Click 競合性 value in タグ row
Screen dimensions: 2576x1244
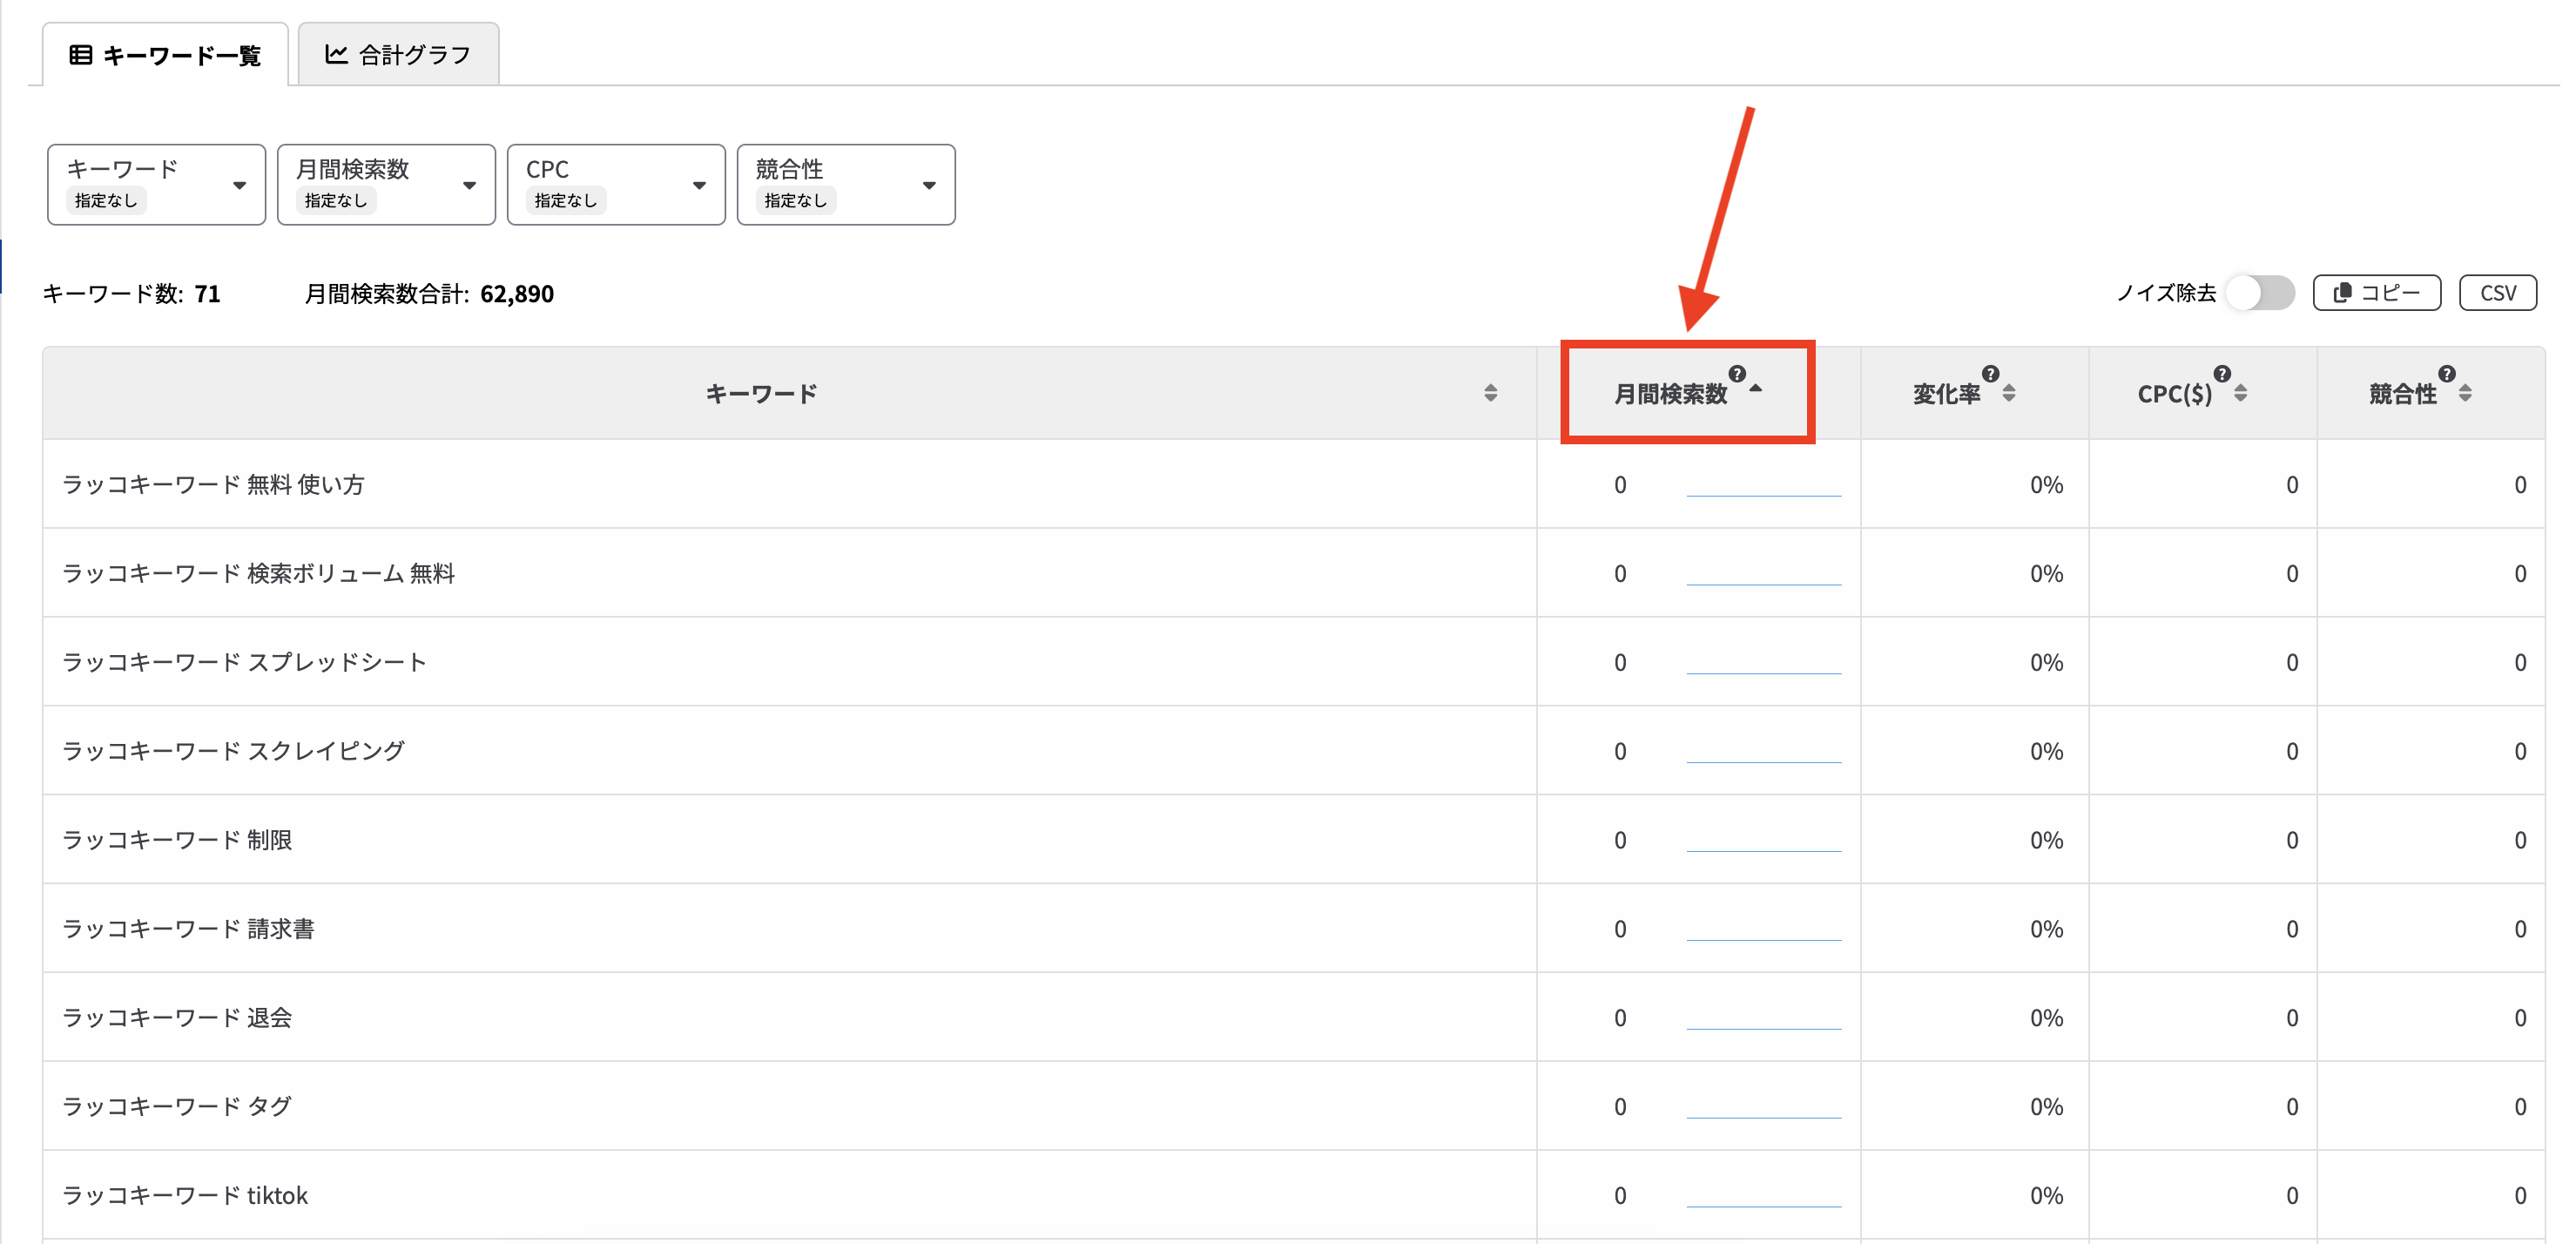[2519, 1107]
